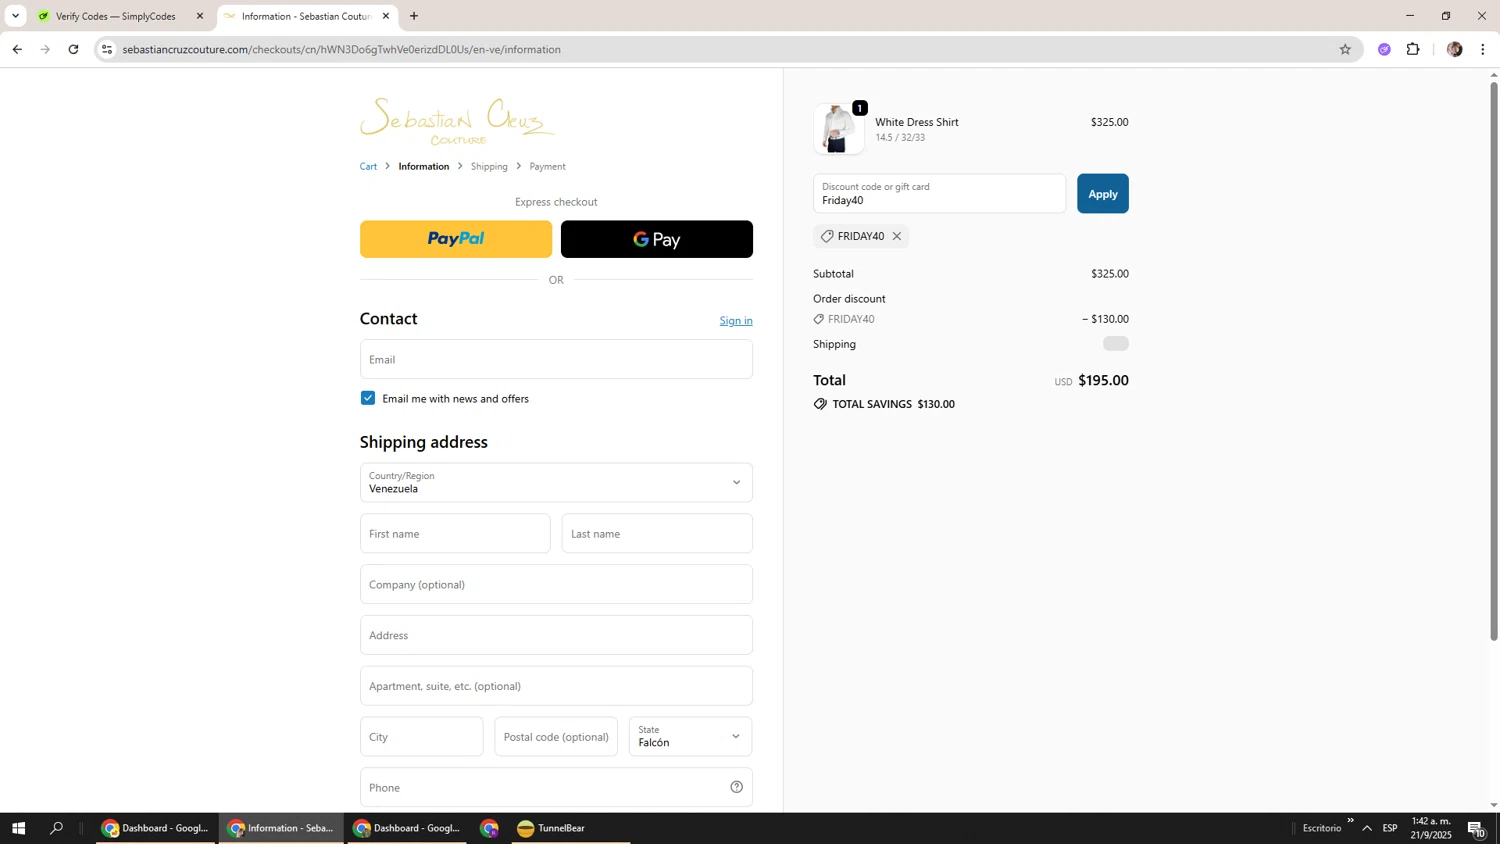Close the Verify Codes SimplyCodes tab

tap(199, 16)
